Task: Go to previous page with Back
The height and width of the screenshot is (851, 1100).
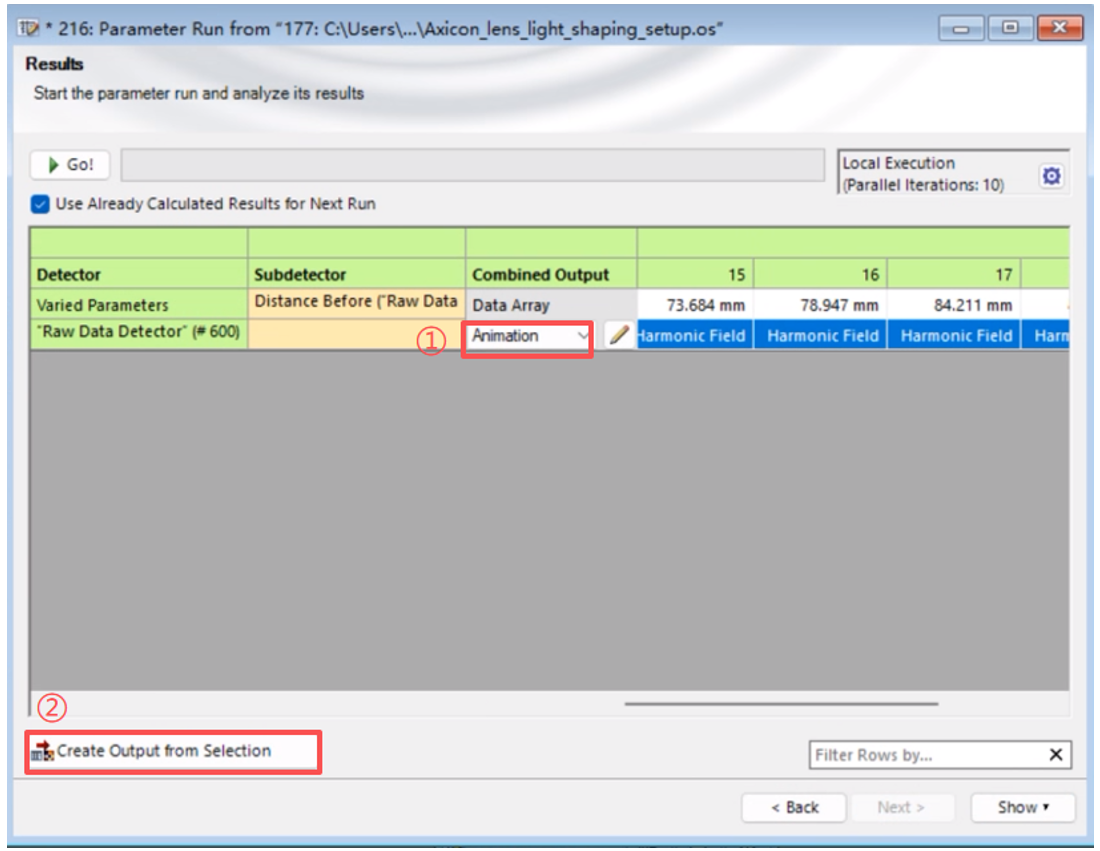Action: coord(794,807)
